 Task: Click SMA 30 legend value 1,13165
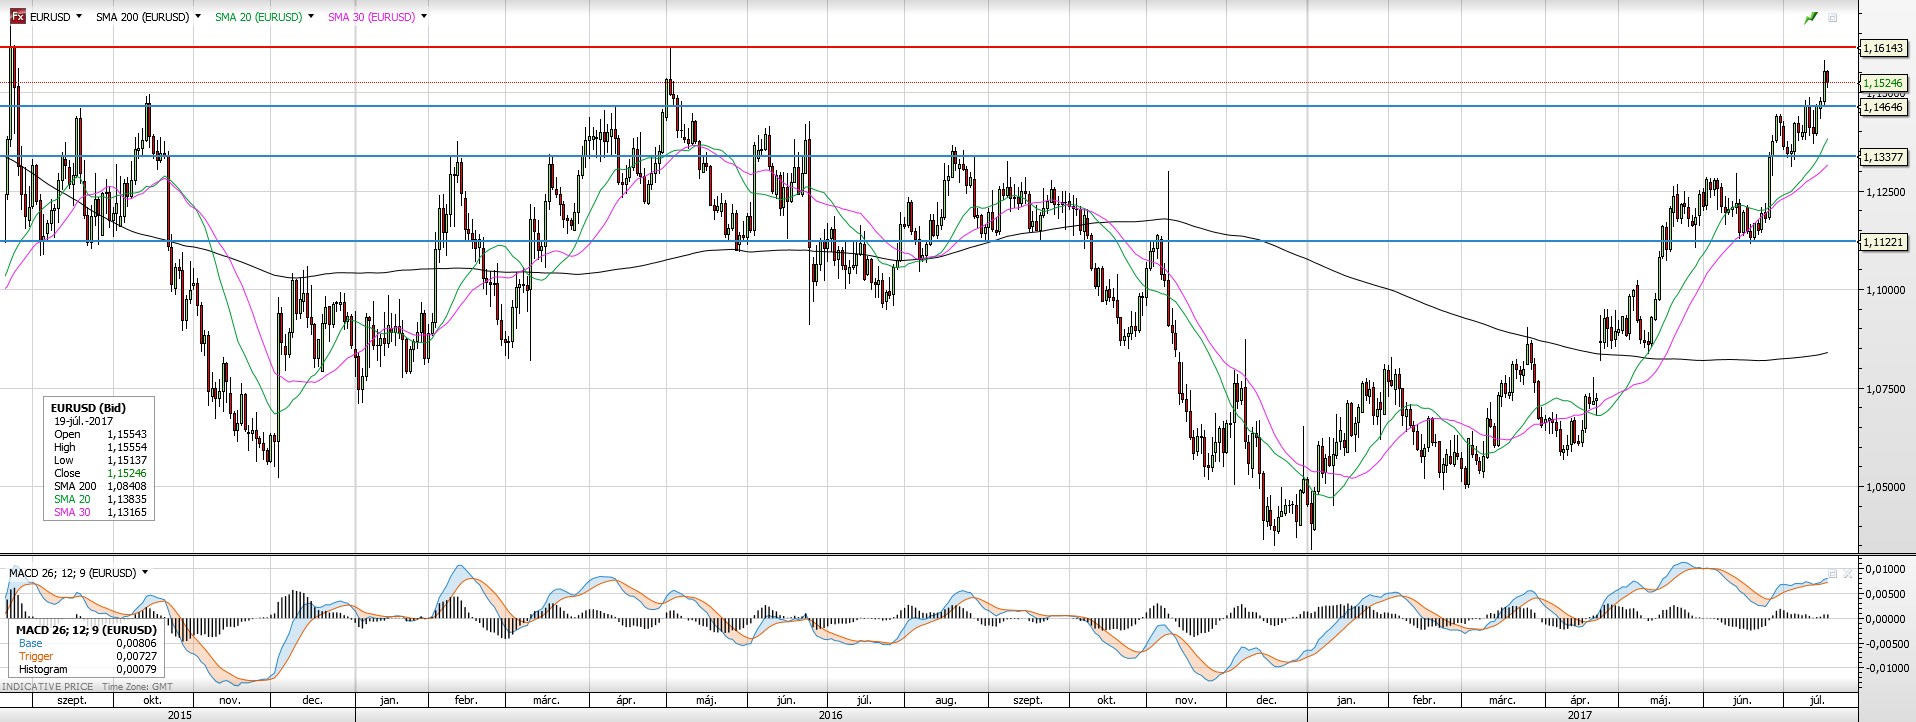(127, 512)
